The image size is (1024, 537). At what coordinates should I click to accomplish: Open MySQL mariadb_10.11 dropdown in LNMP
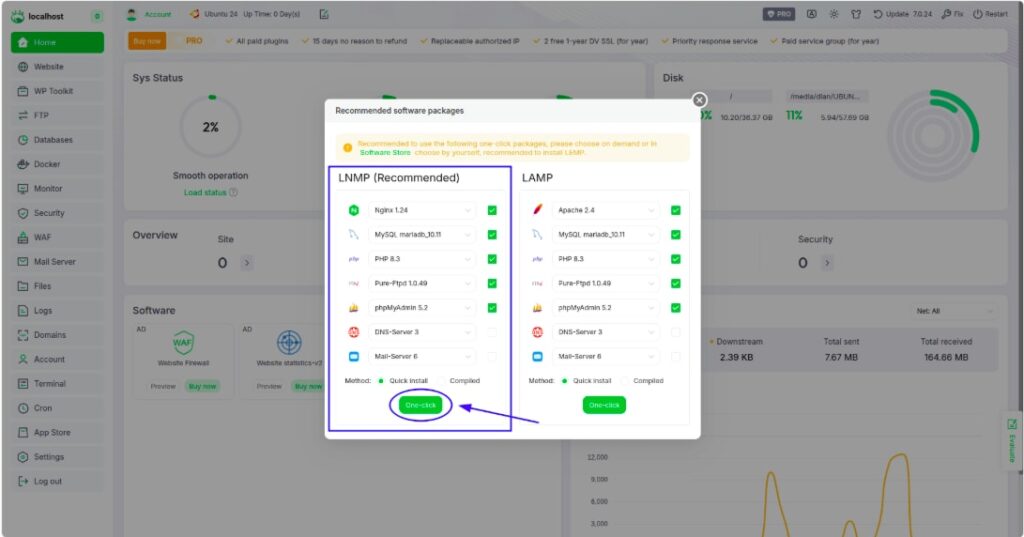pos(422,235)
